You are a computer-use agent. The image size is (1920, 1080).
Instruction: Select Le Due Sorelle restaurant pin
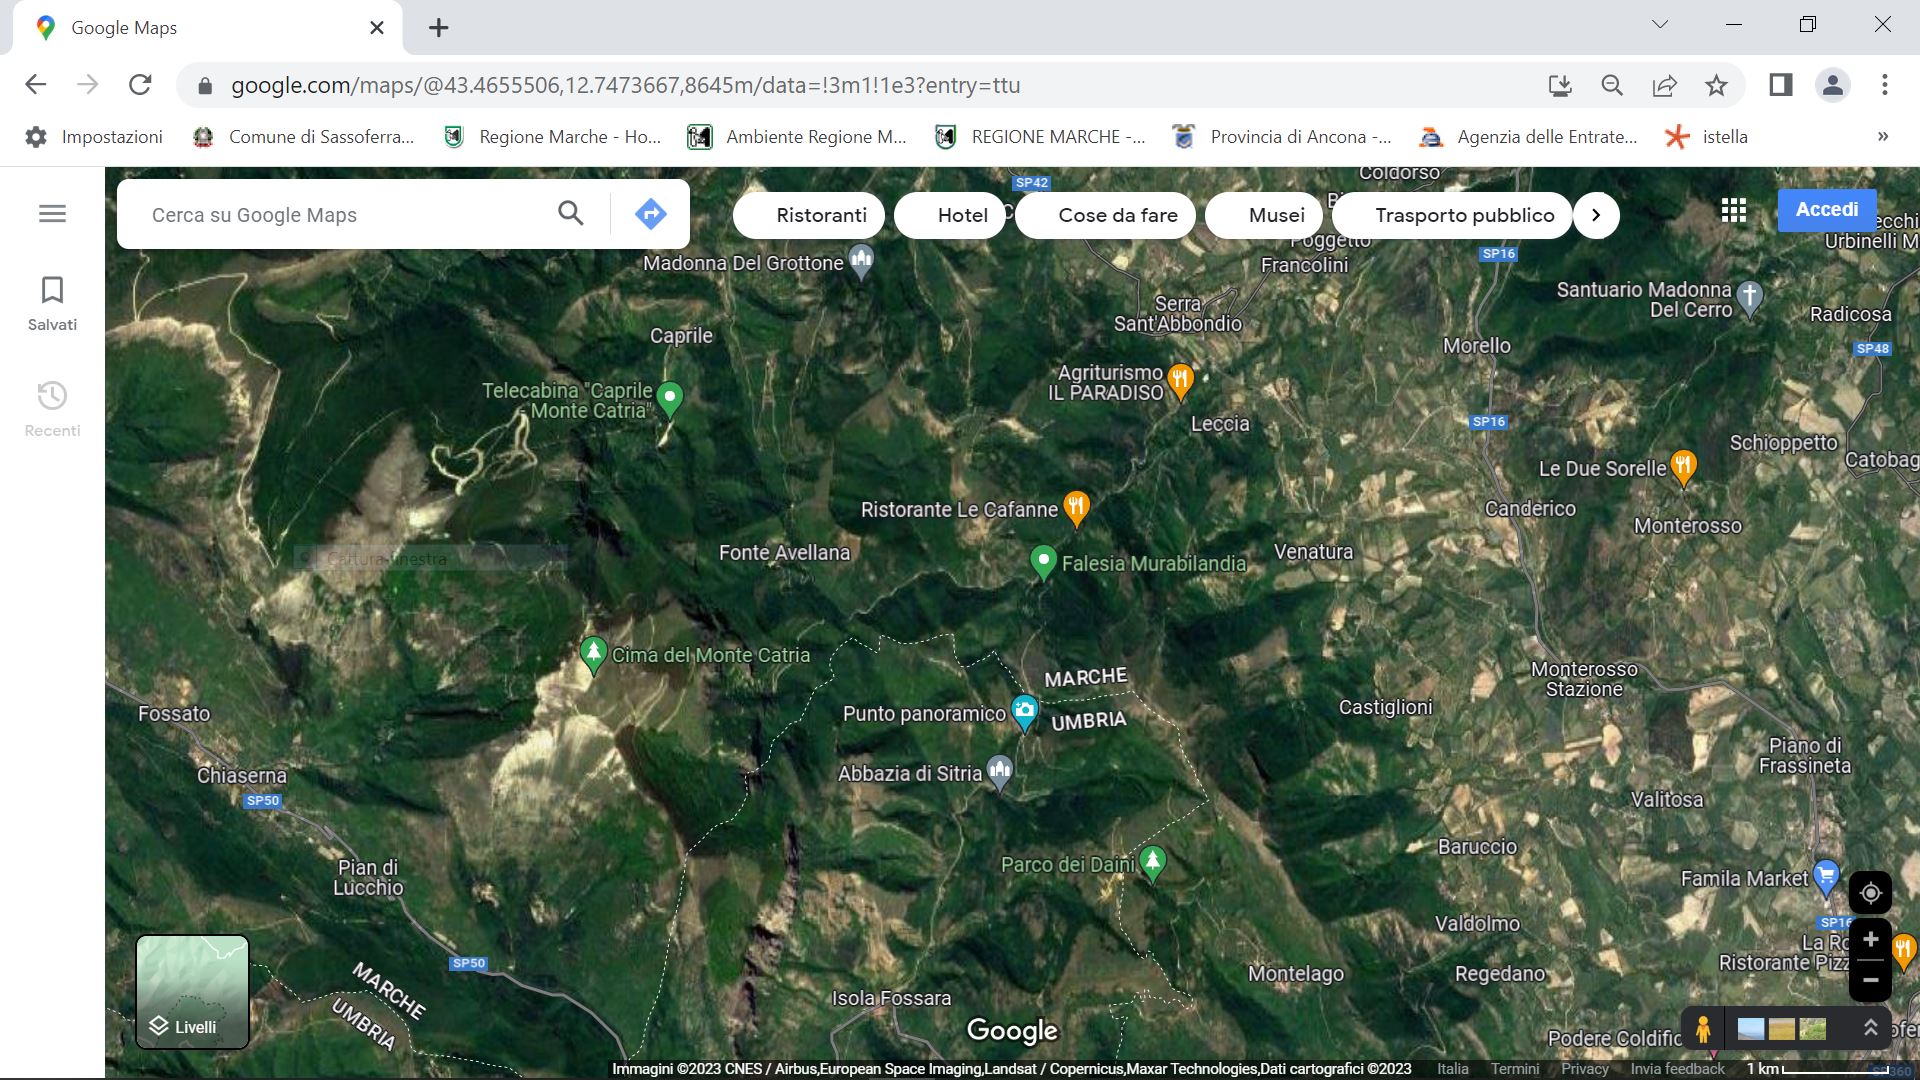pyautogui.click(x=1683, y=467)
